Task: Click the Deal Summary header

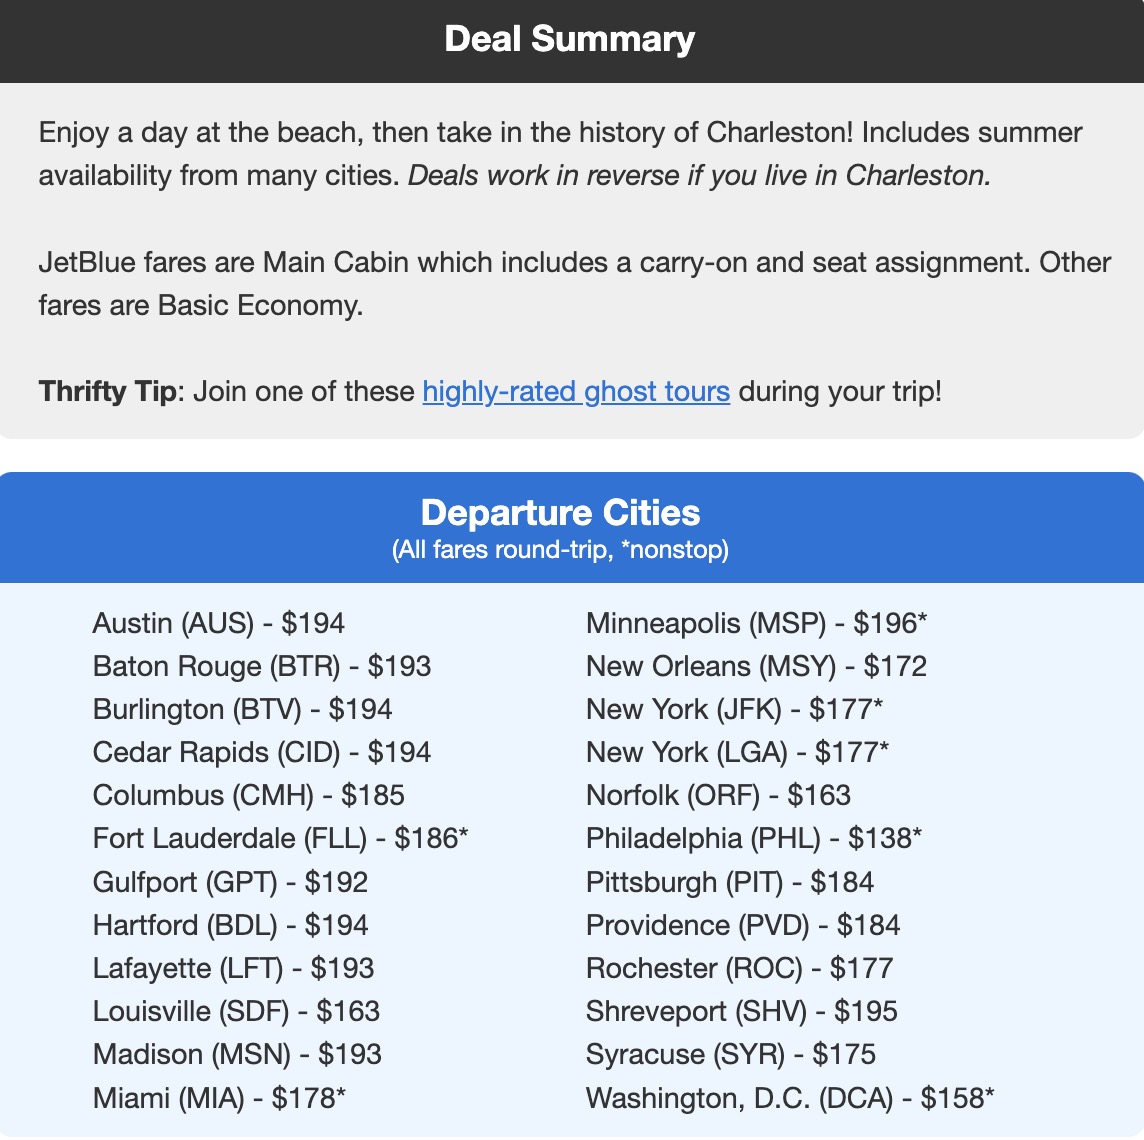Action: [570, 39]
